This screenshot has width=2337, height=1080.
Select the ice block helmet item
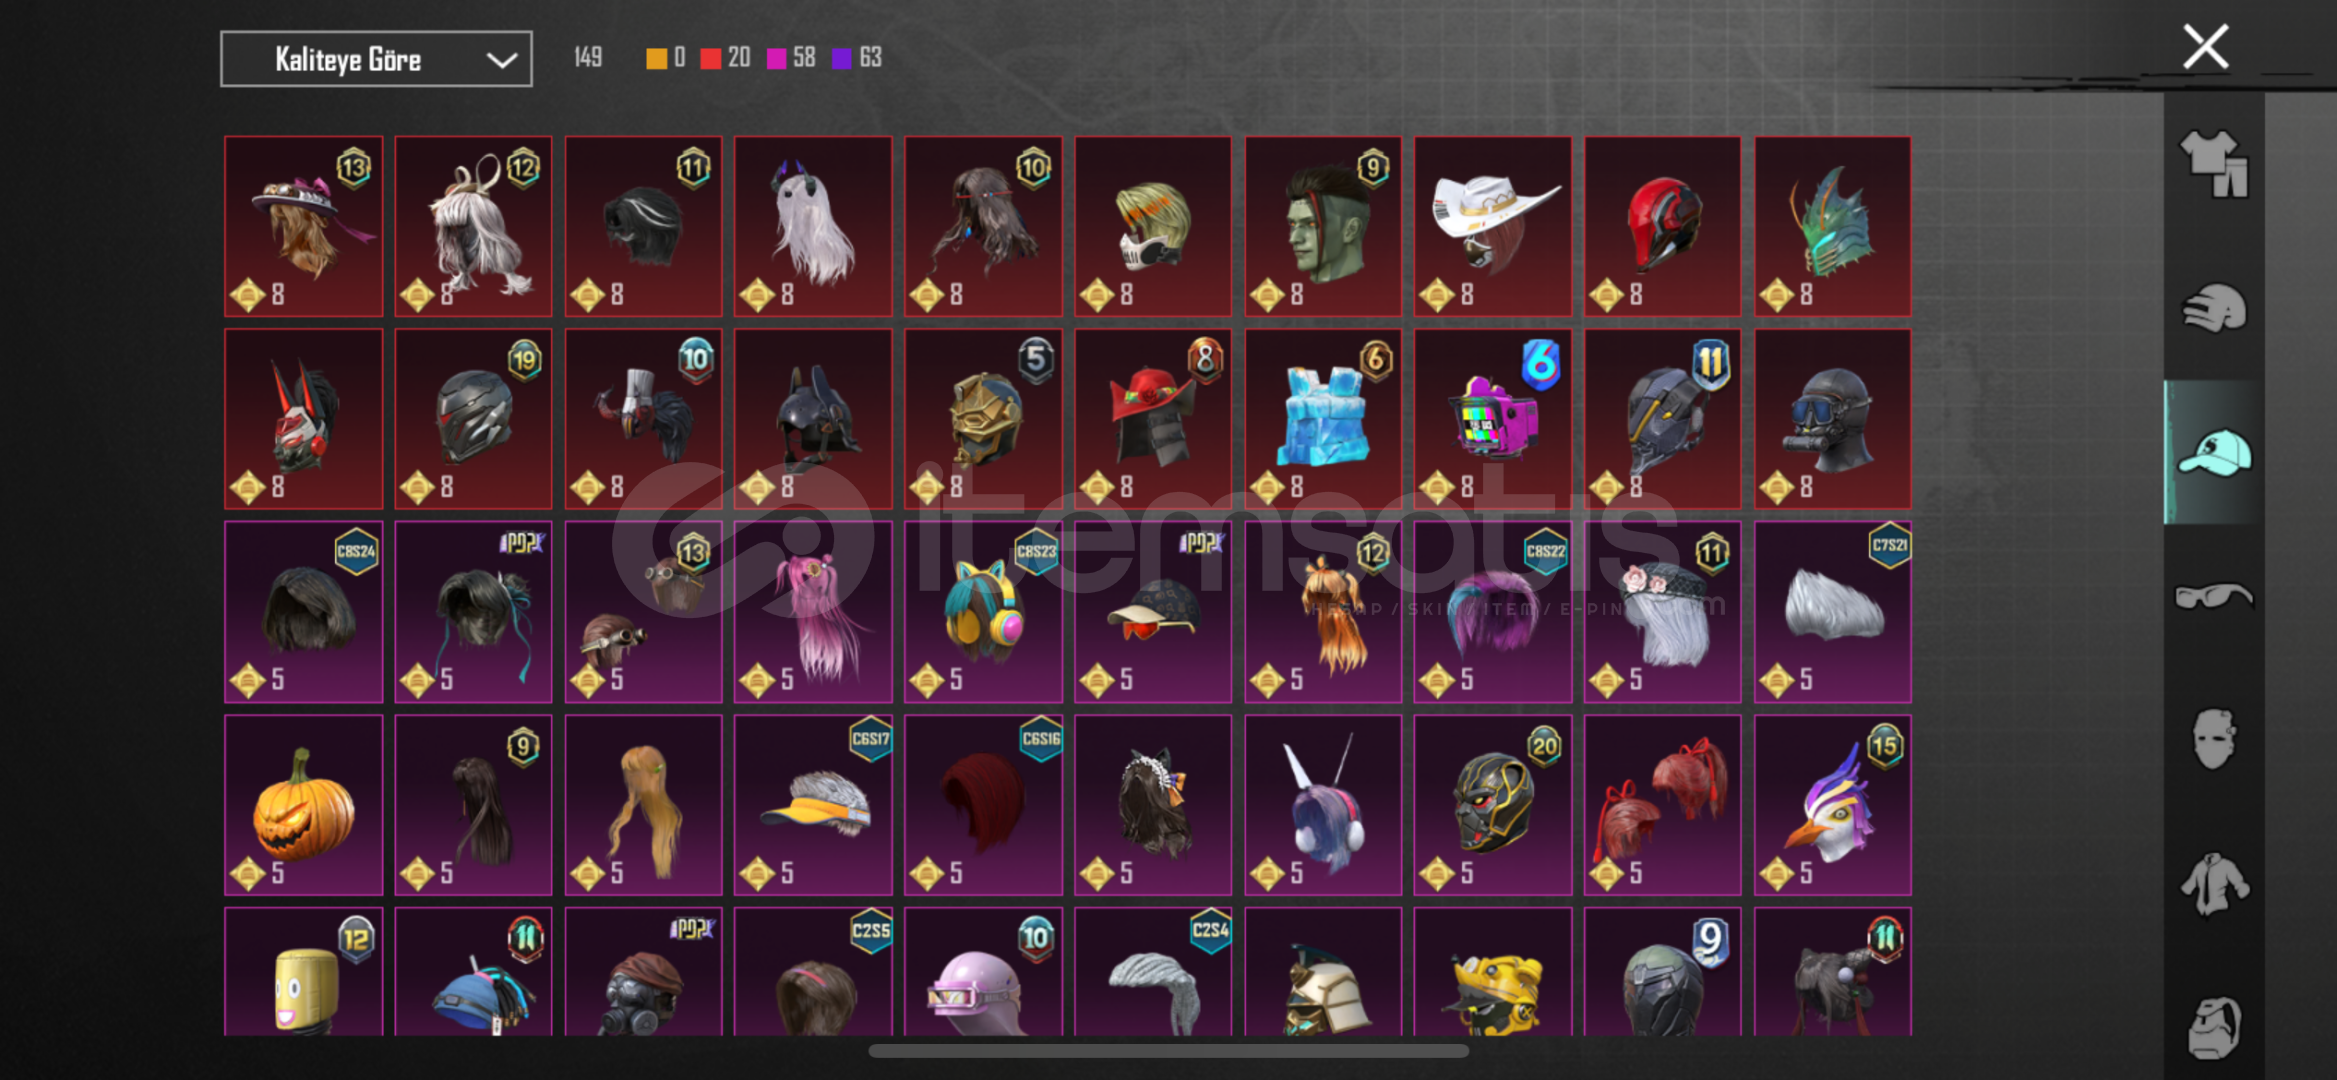click(x=1323, y=419)
